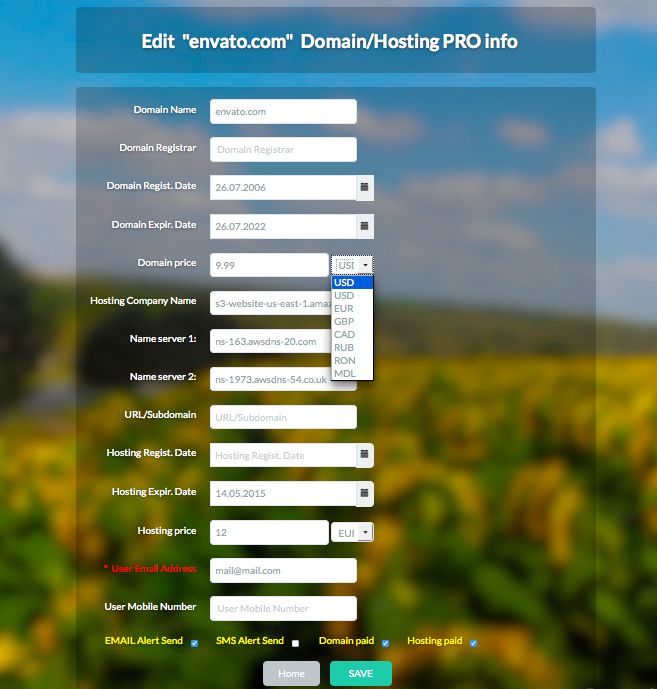Enable the SMS Alert Send checkbox
This screenshot has height=689, width=657.
pos(295,643)
